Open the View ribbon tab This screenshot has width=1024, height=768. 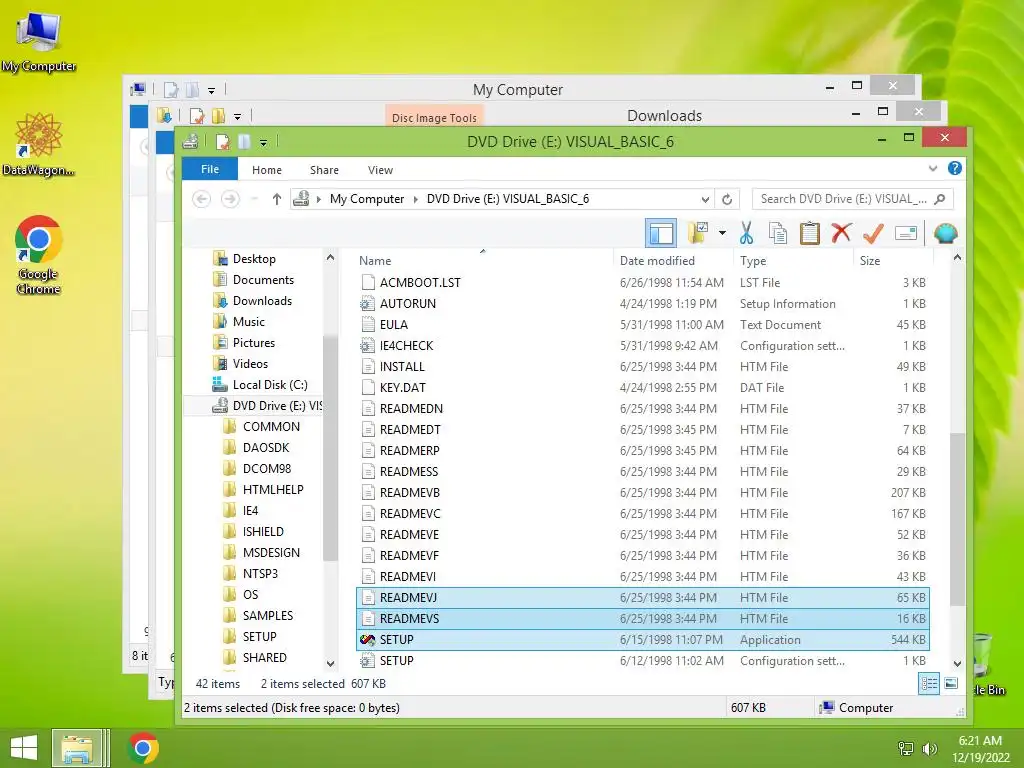pyautogui.click(x=380, y=170)
